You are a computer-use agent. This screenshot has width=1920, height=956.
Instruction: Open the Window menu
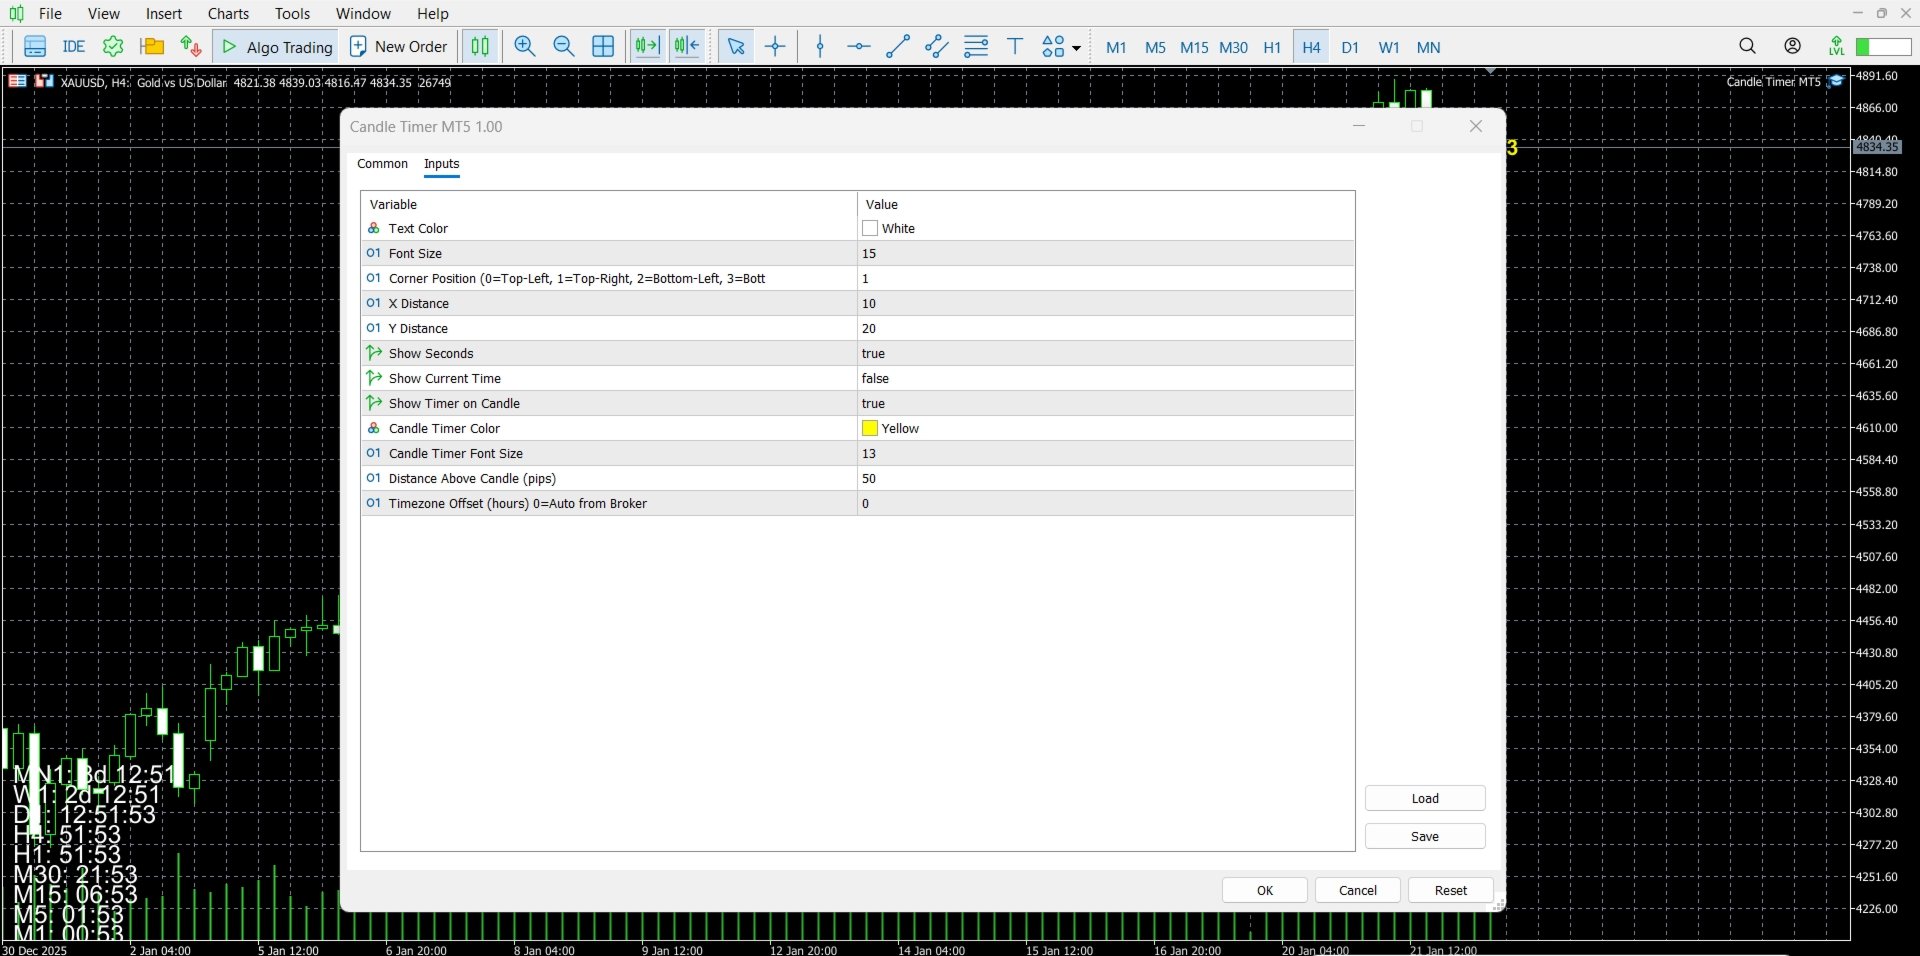pyautogui.click(x=363, y=13)
